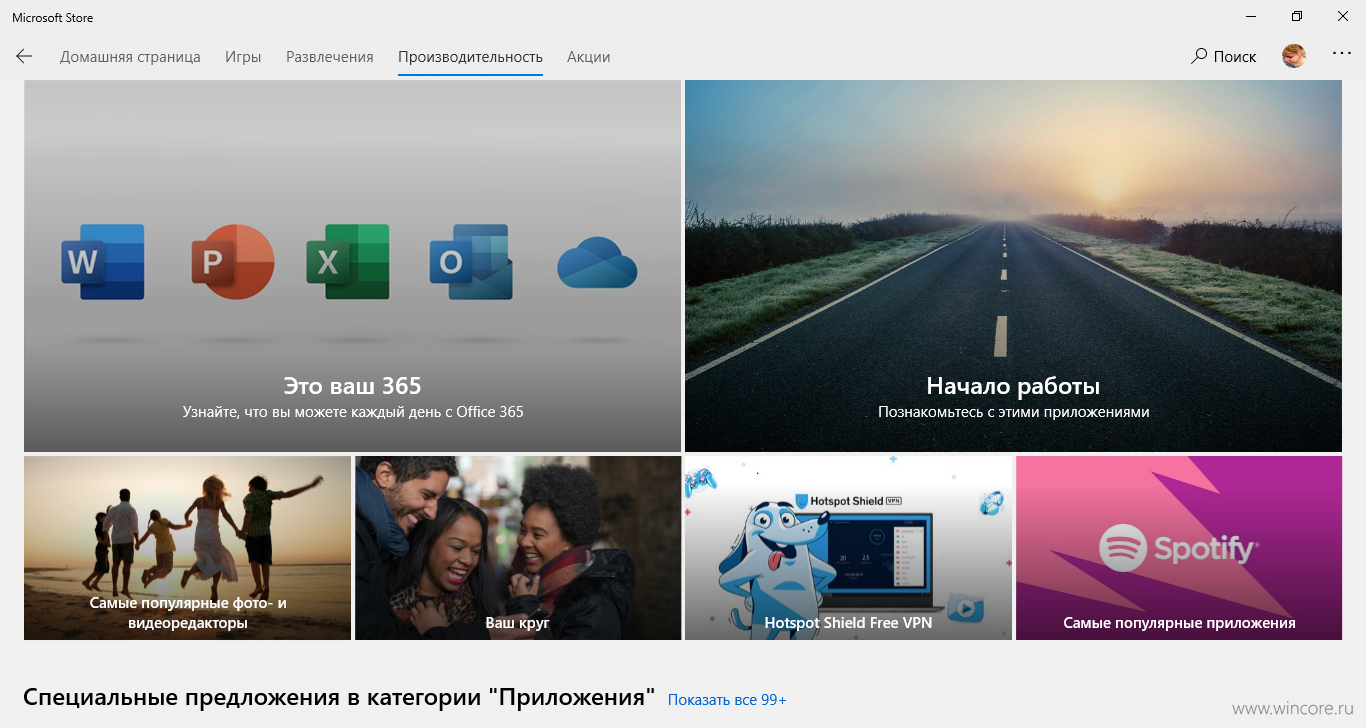This screenshot has height=728, width=1366.
Task: Switch to Домашняя страница tab
Action: click(130, 57)
